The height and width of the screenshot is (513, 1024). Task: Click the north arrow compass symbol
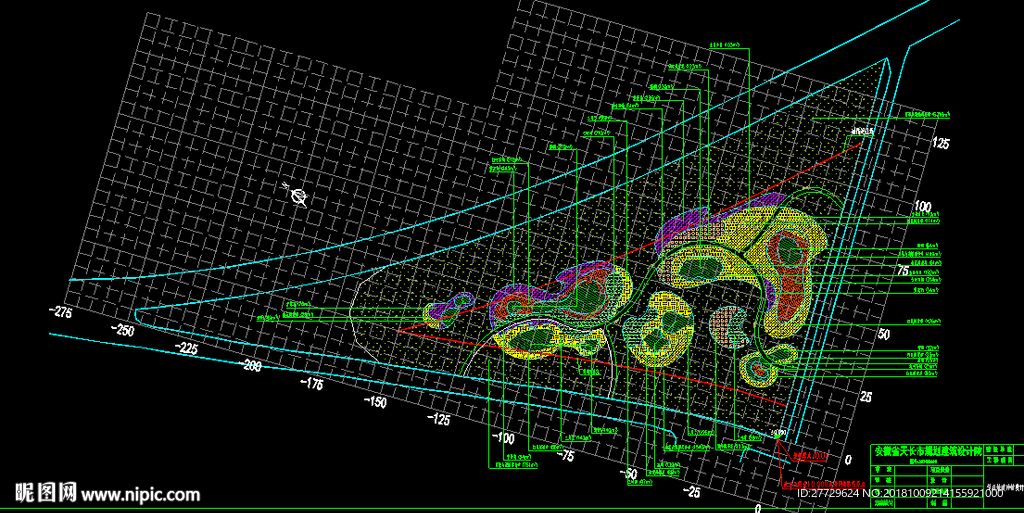click(x=296, y=194)
